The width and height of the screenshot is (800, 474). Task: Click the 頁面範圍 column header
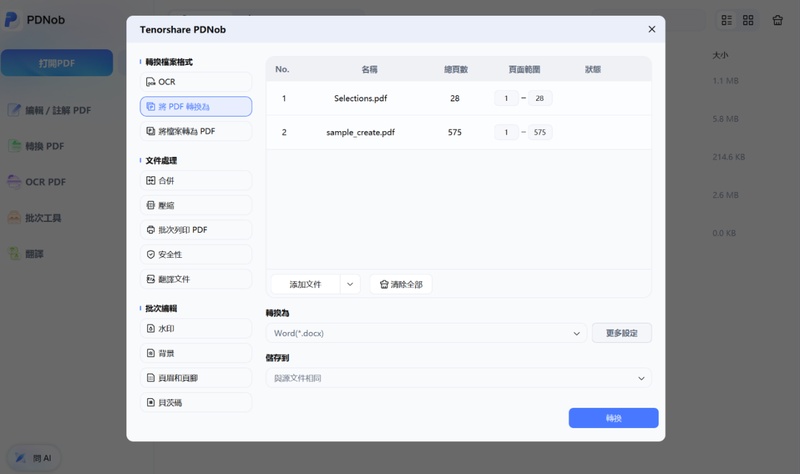tap(524, 69)
